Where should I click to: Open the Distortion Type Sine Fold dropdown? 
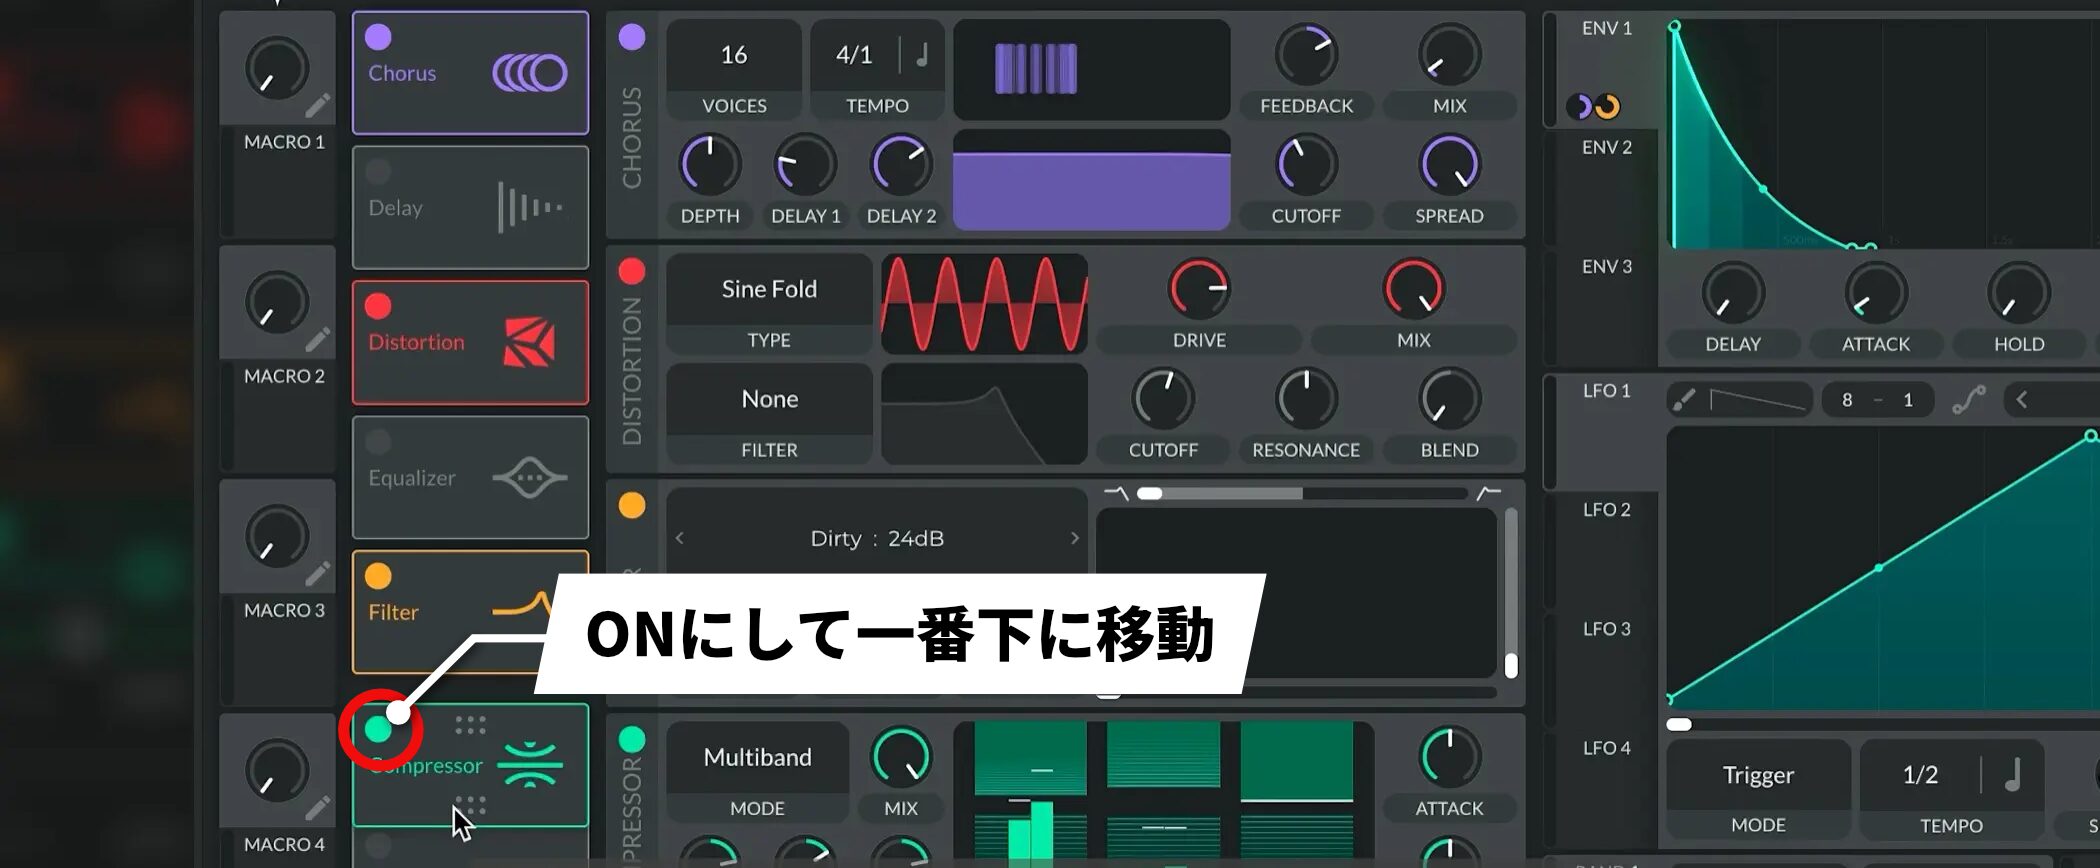pyautogui.click(x=768, y=290)
